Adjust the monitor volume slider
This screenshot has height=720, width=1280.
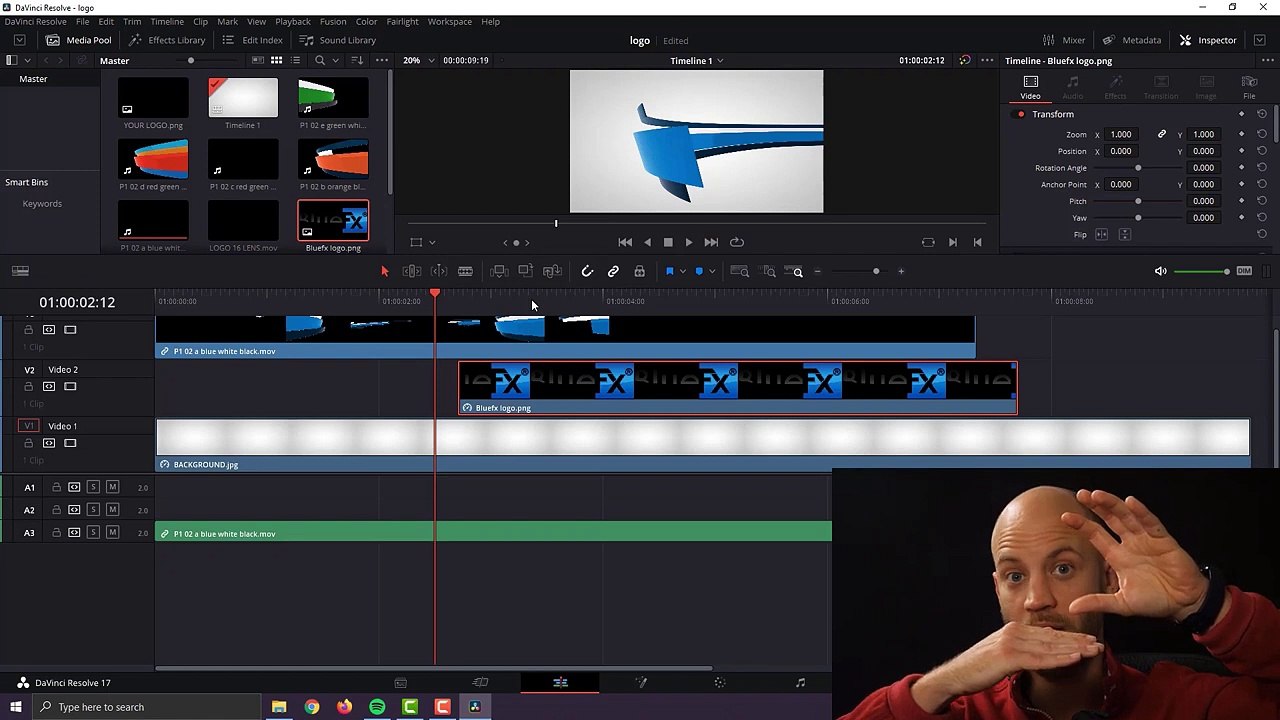click(1202, 271)
